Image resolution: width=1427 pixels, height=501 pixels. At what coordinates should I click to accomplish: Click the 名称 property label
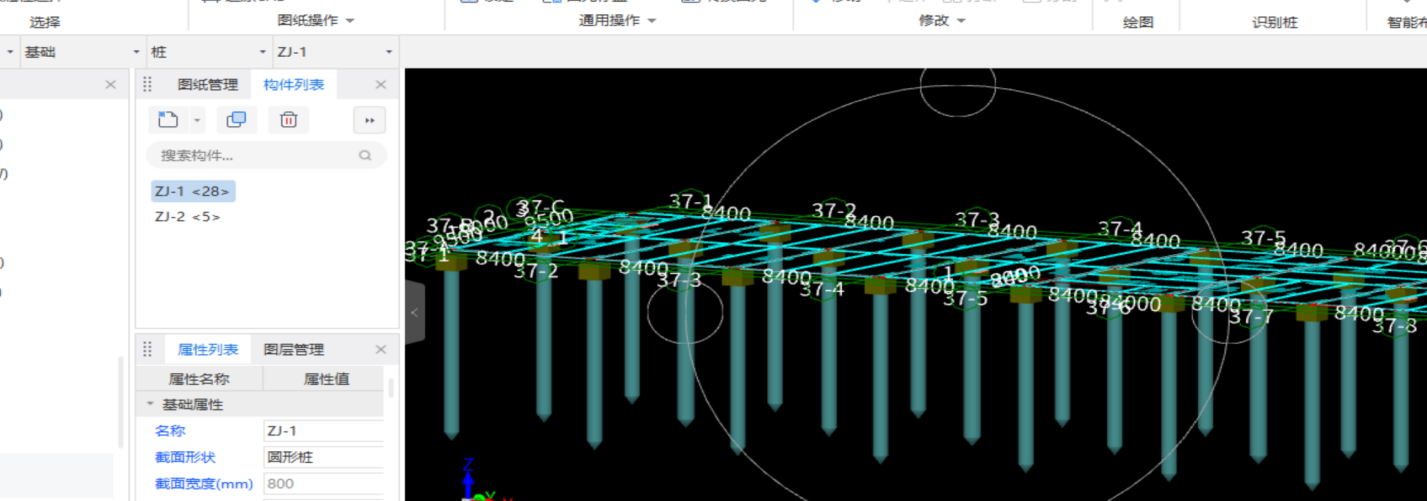pyautogui.click(x=171, y=431)
